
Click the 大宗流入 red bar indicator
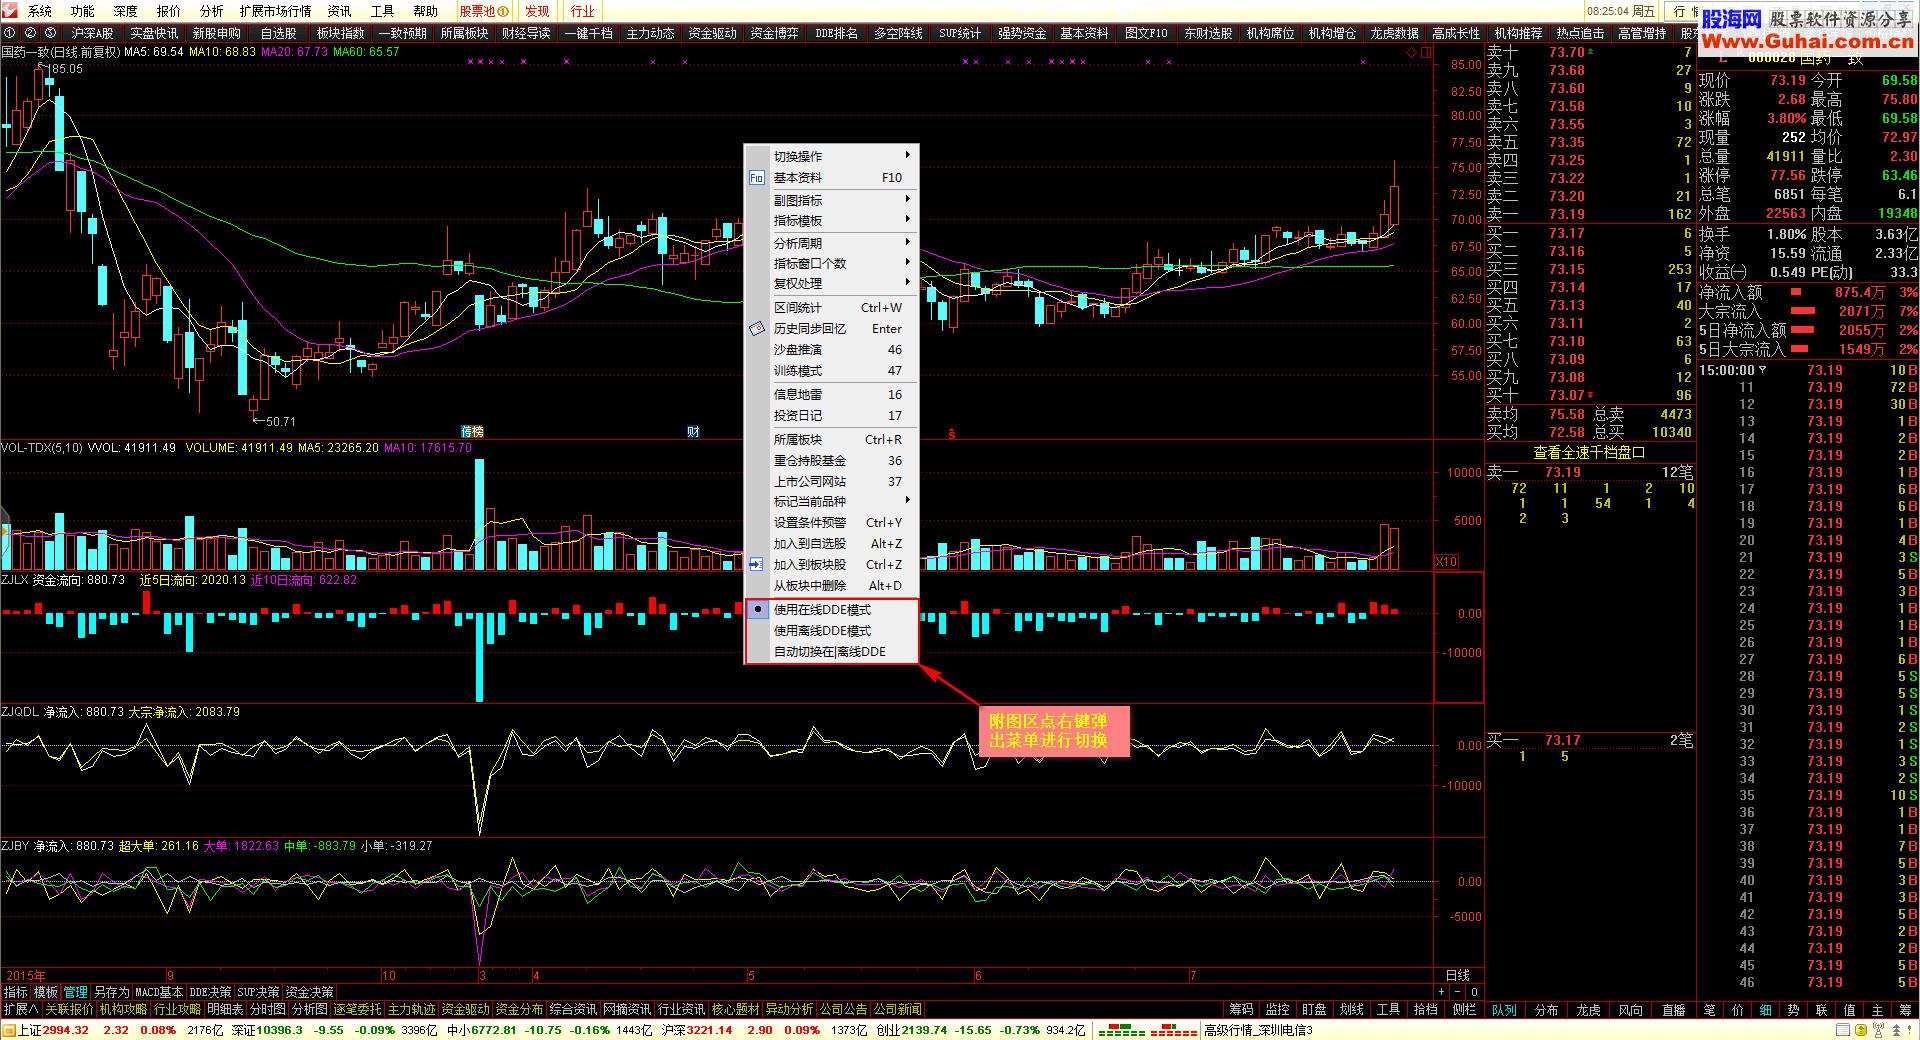(1803, 312)
